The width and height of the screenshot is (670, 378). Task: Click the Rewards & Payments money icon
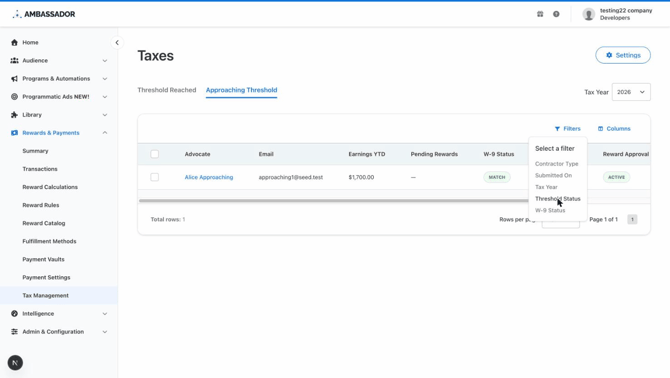15,133
